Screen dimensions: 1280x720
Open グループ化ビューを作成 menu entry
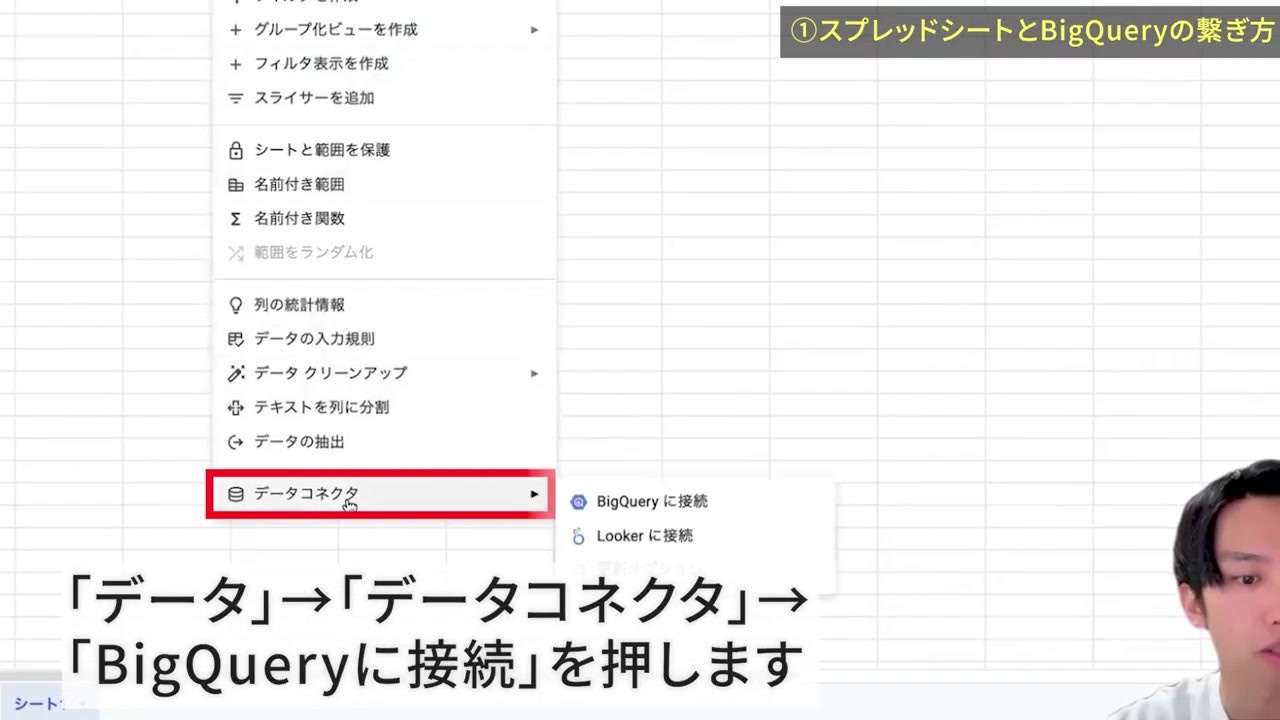(384, 30)
